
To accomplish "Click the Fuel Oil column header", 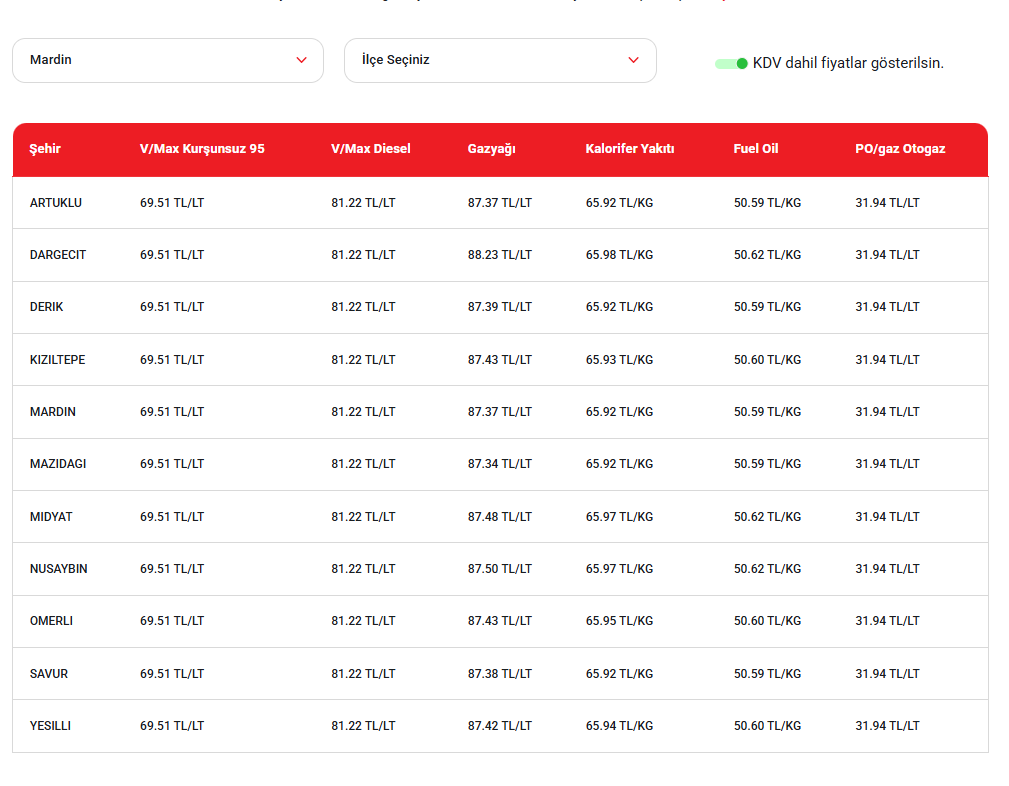I will click(756, 149).
